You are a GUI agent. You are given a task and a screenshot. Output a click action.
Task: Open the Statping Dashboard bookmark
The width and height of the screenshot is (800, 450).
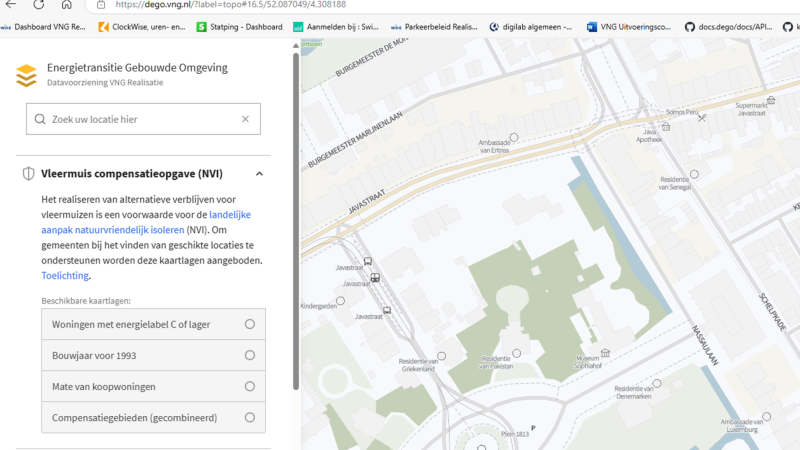239,27
